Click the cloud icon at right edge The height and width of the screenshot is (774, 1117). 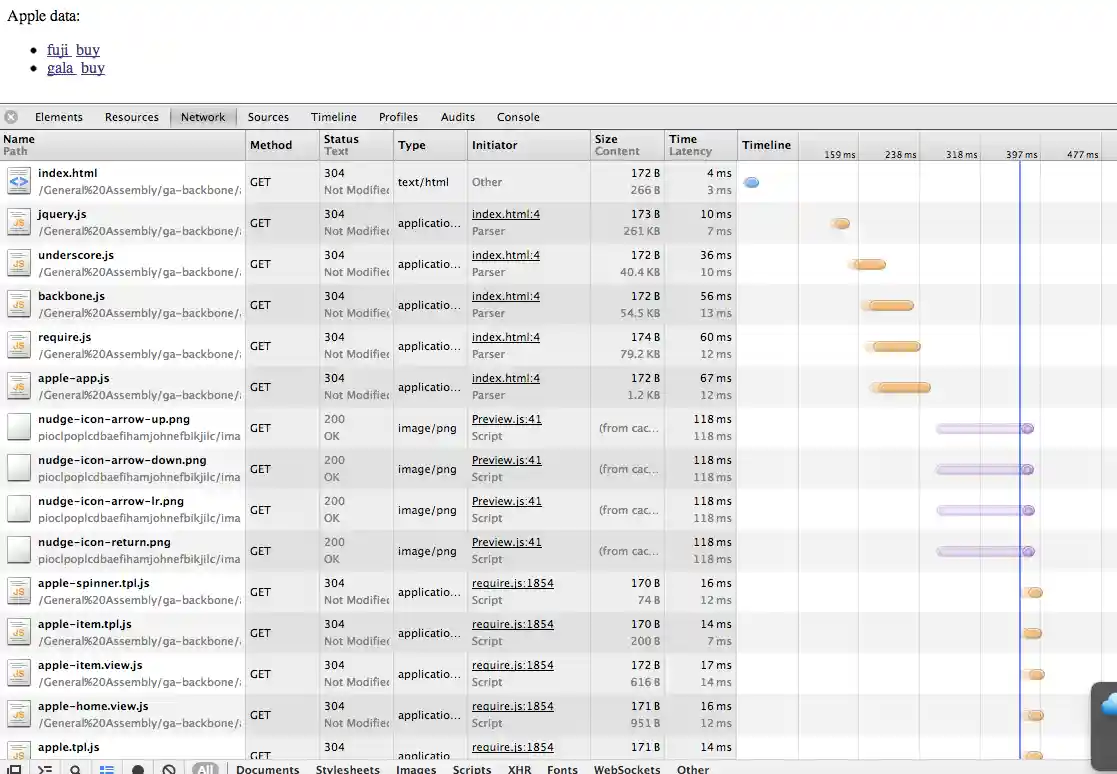(1108, 706)
